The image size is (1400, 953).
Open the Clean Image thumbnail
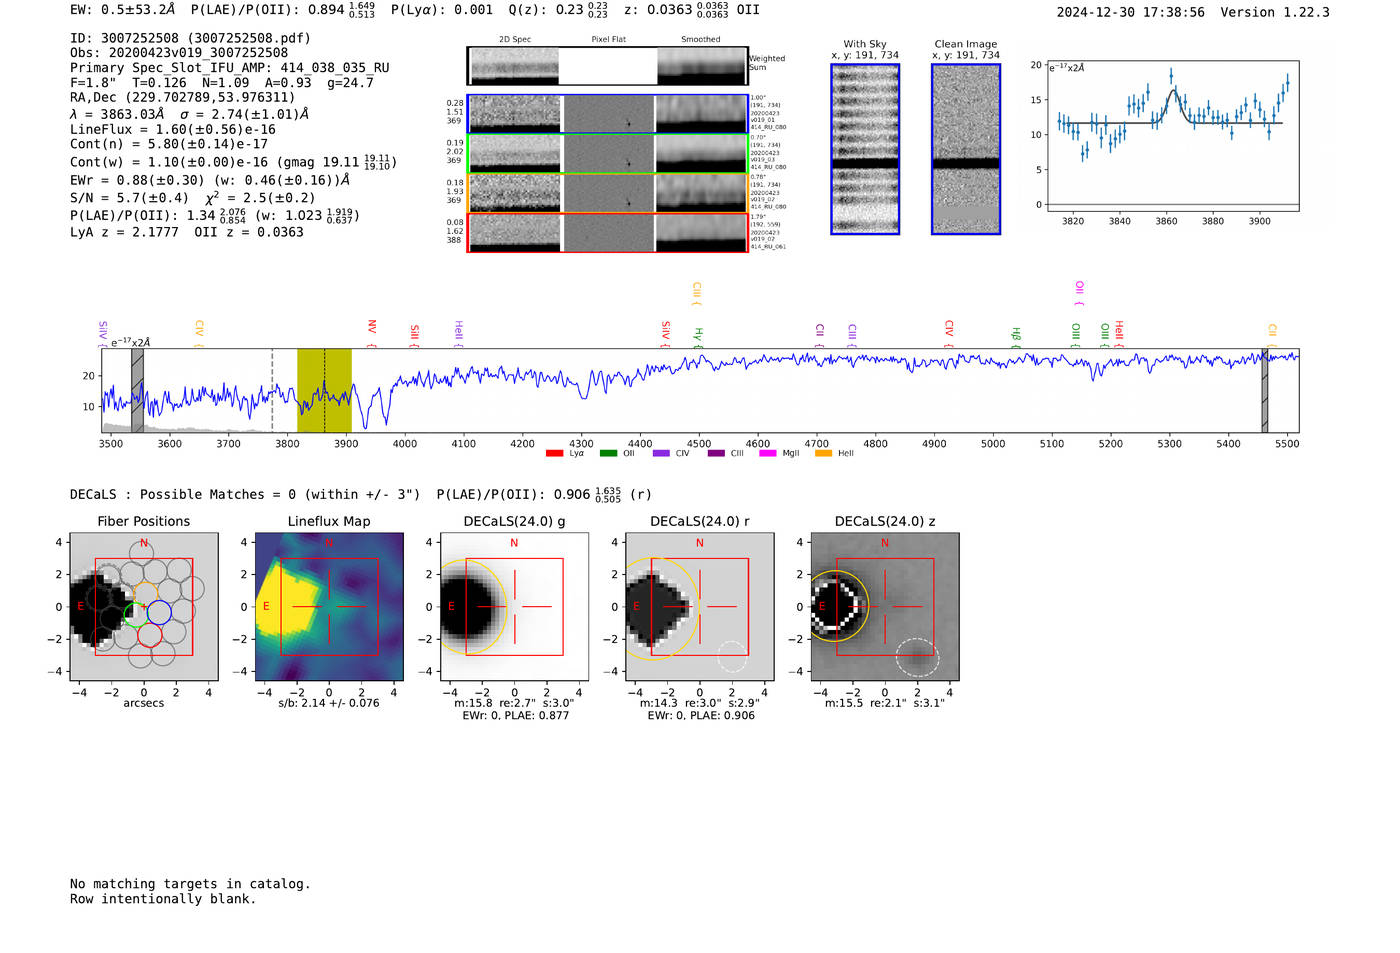pos(966,149)
